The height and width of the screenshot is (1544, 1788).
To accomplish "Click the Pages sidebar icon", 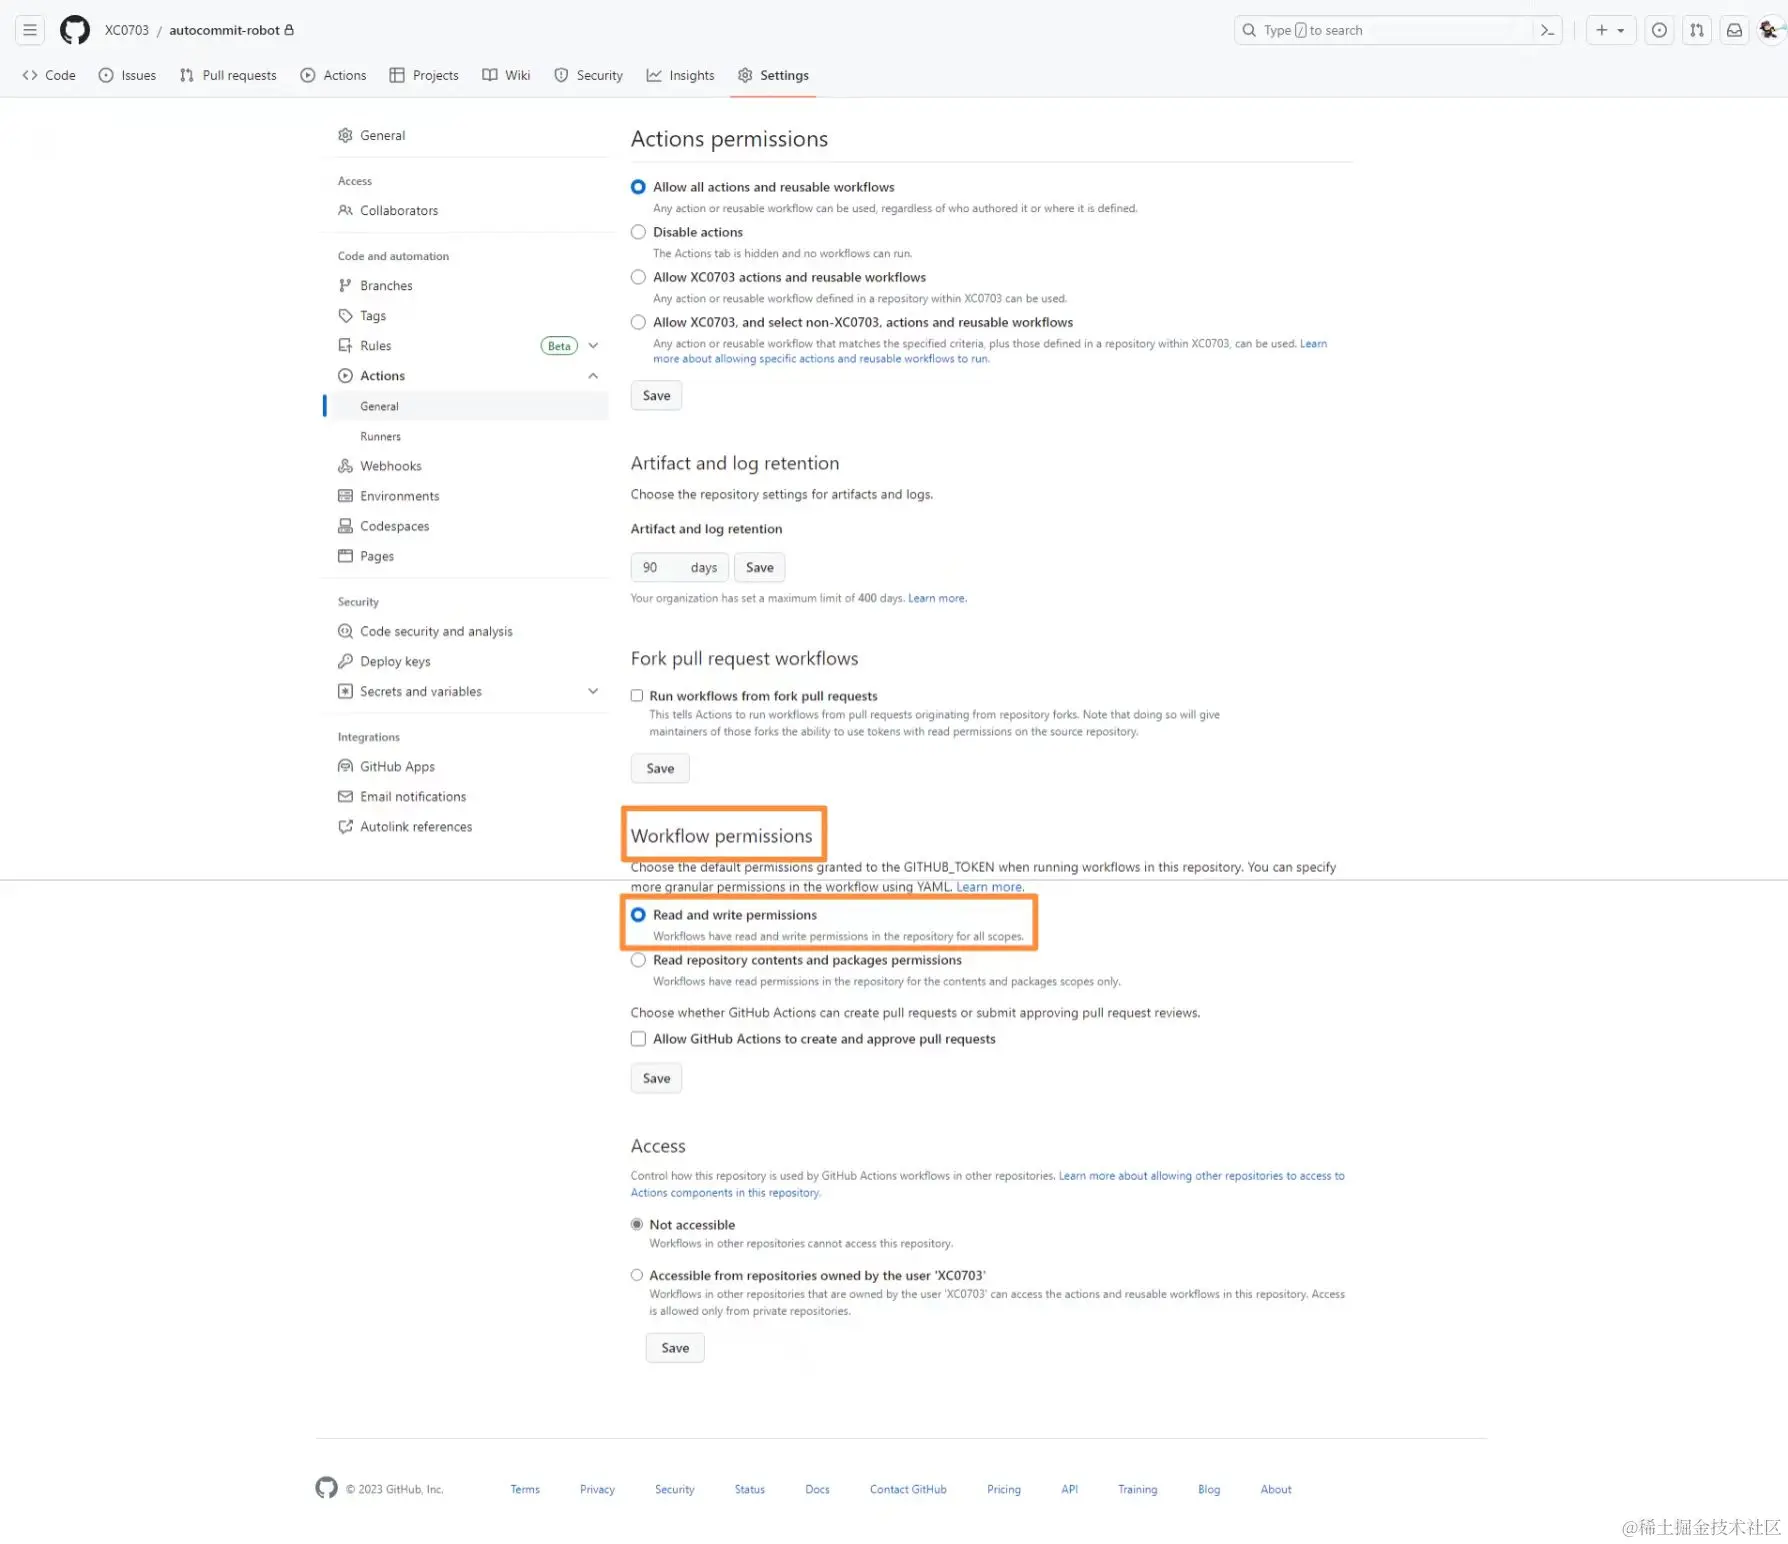I will 345,556.
